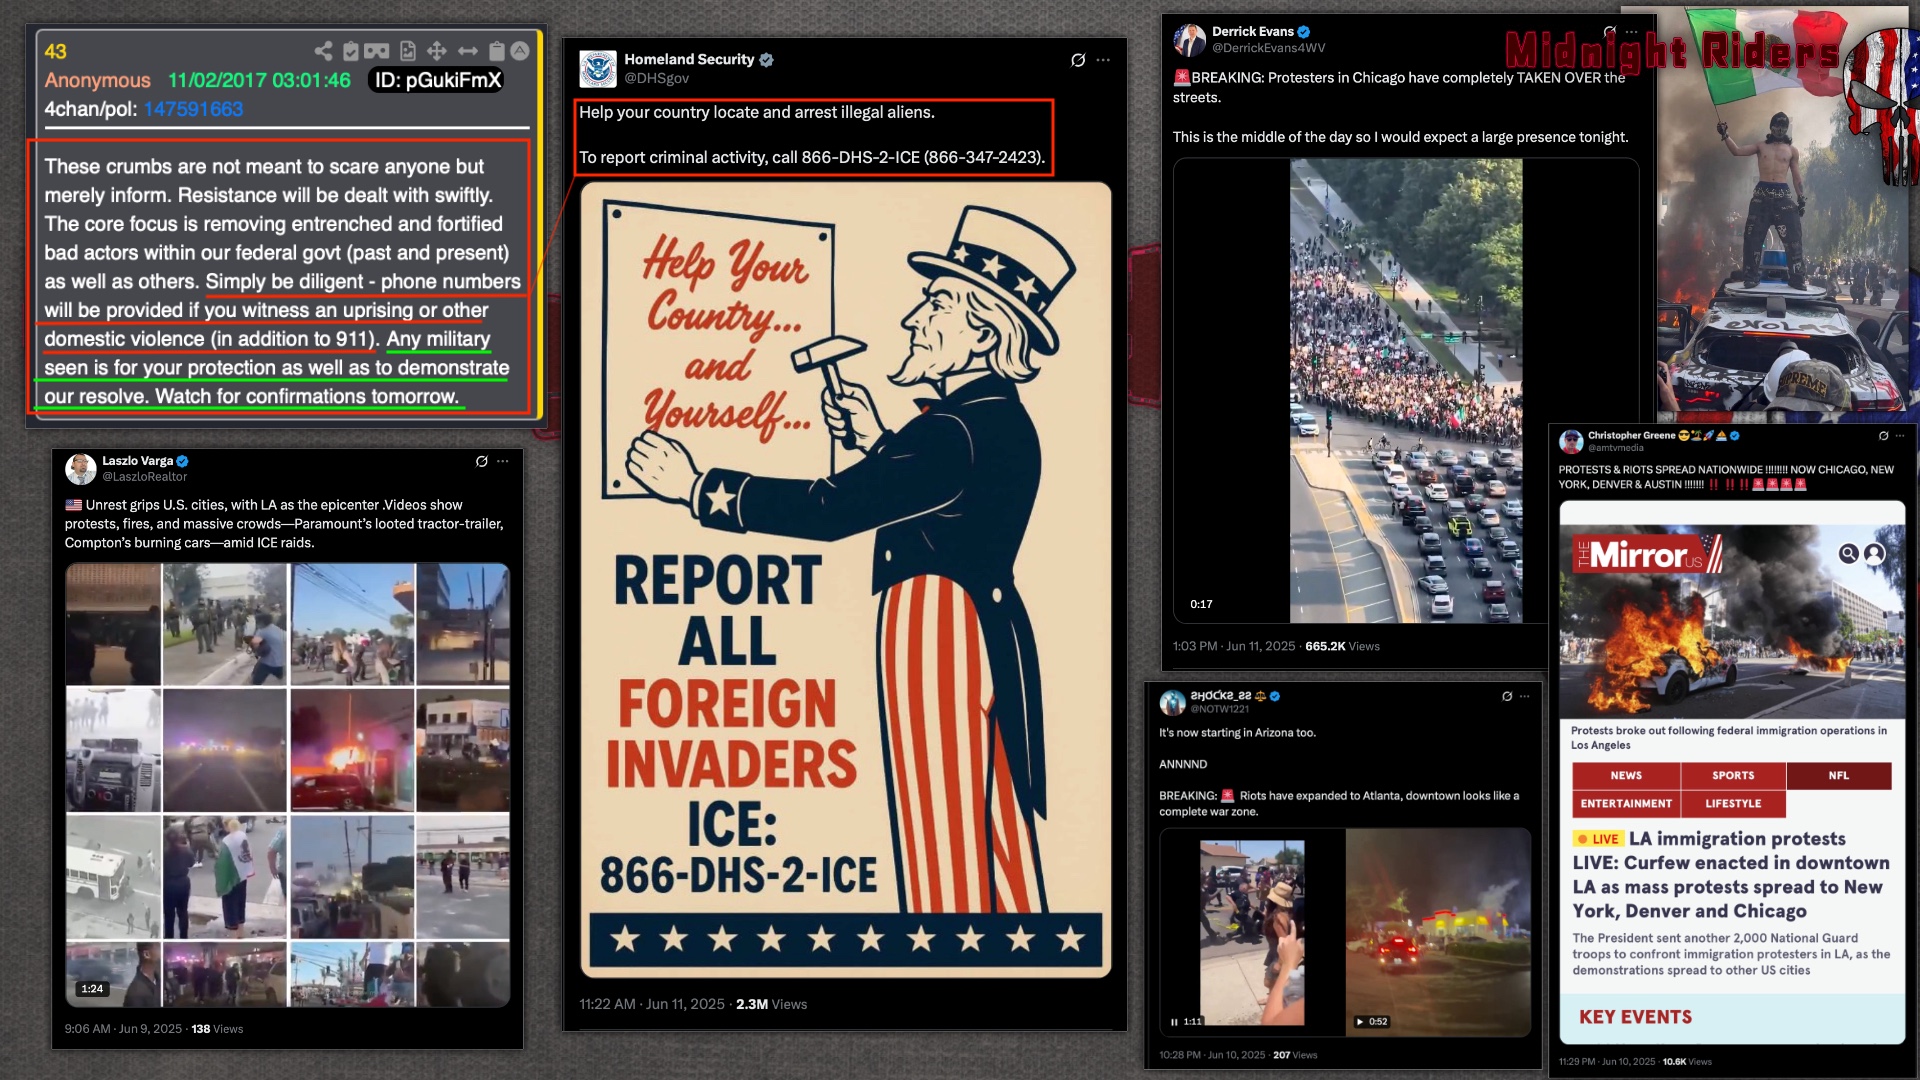Viewport: 1920px width, 1080px height.
Task: Open the NFL tab on Mirror
Action: pyautogui.click(x=1839, y=775)
